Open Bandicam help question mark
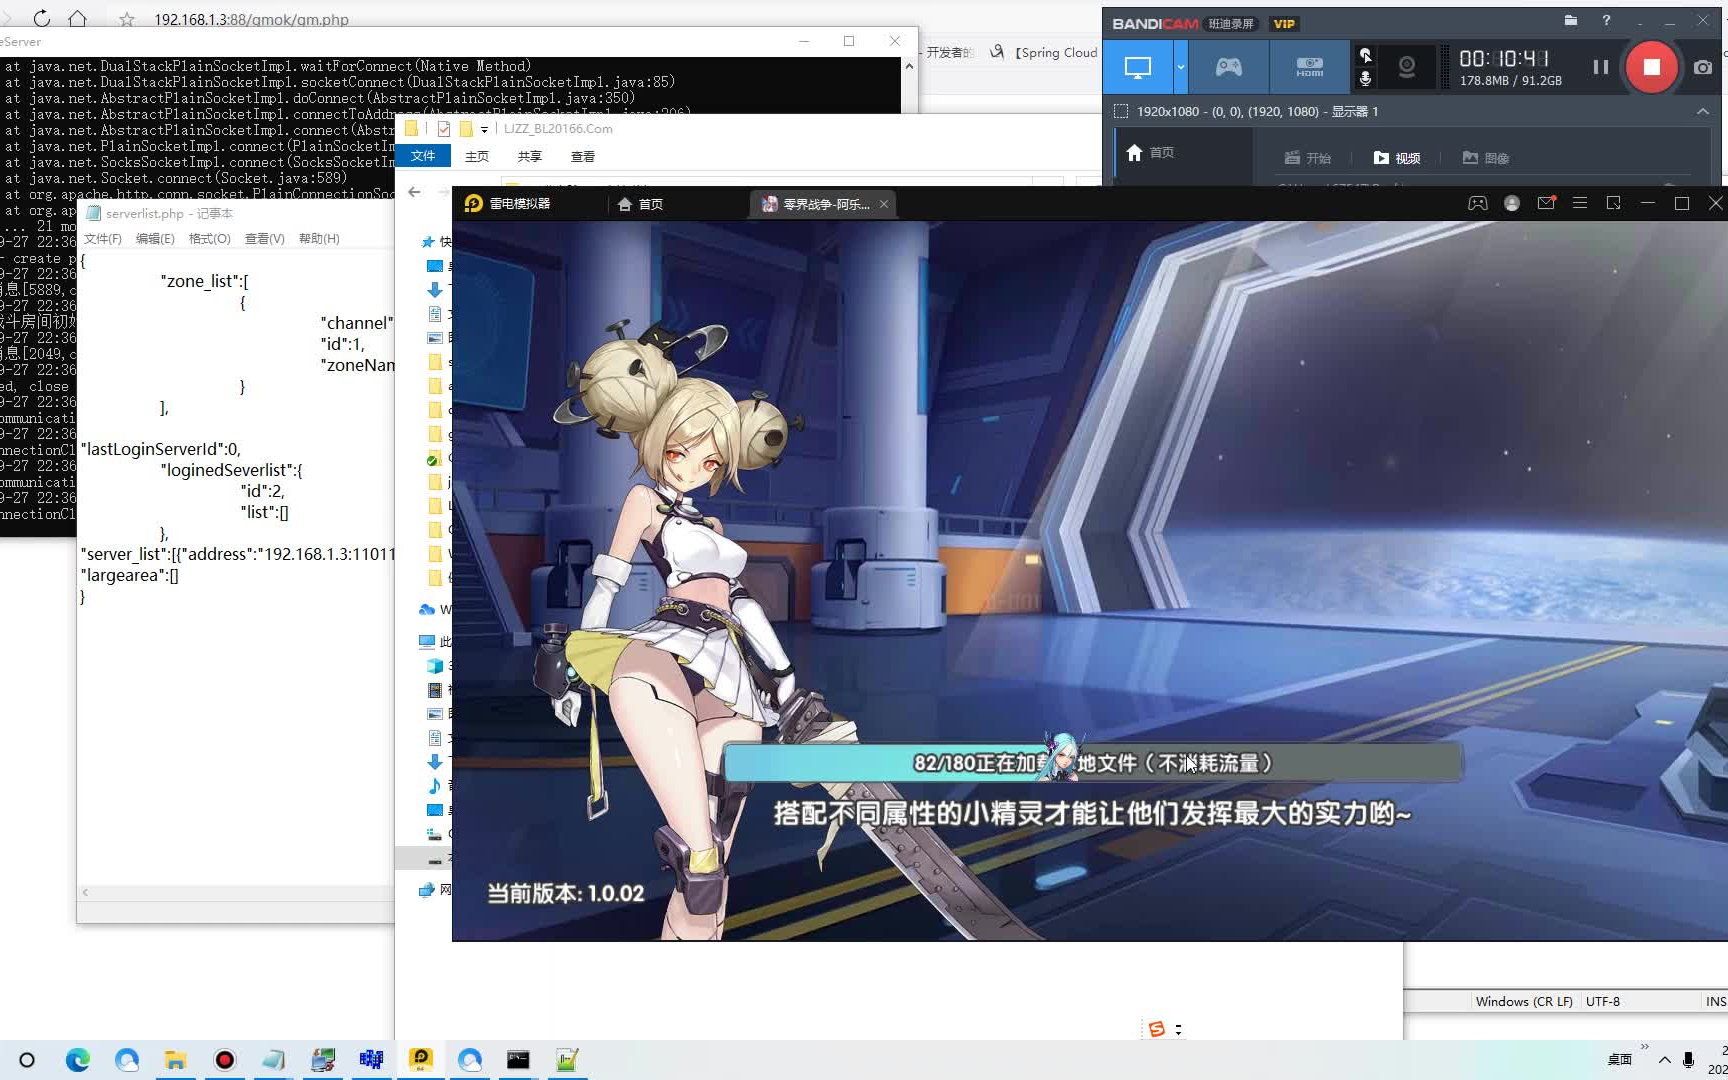The height and width of the screenshot is (1080, 1728). click(1606, 20)
